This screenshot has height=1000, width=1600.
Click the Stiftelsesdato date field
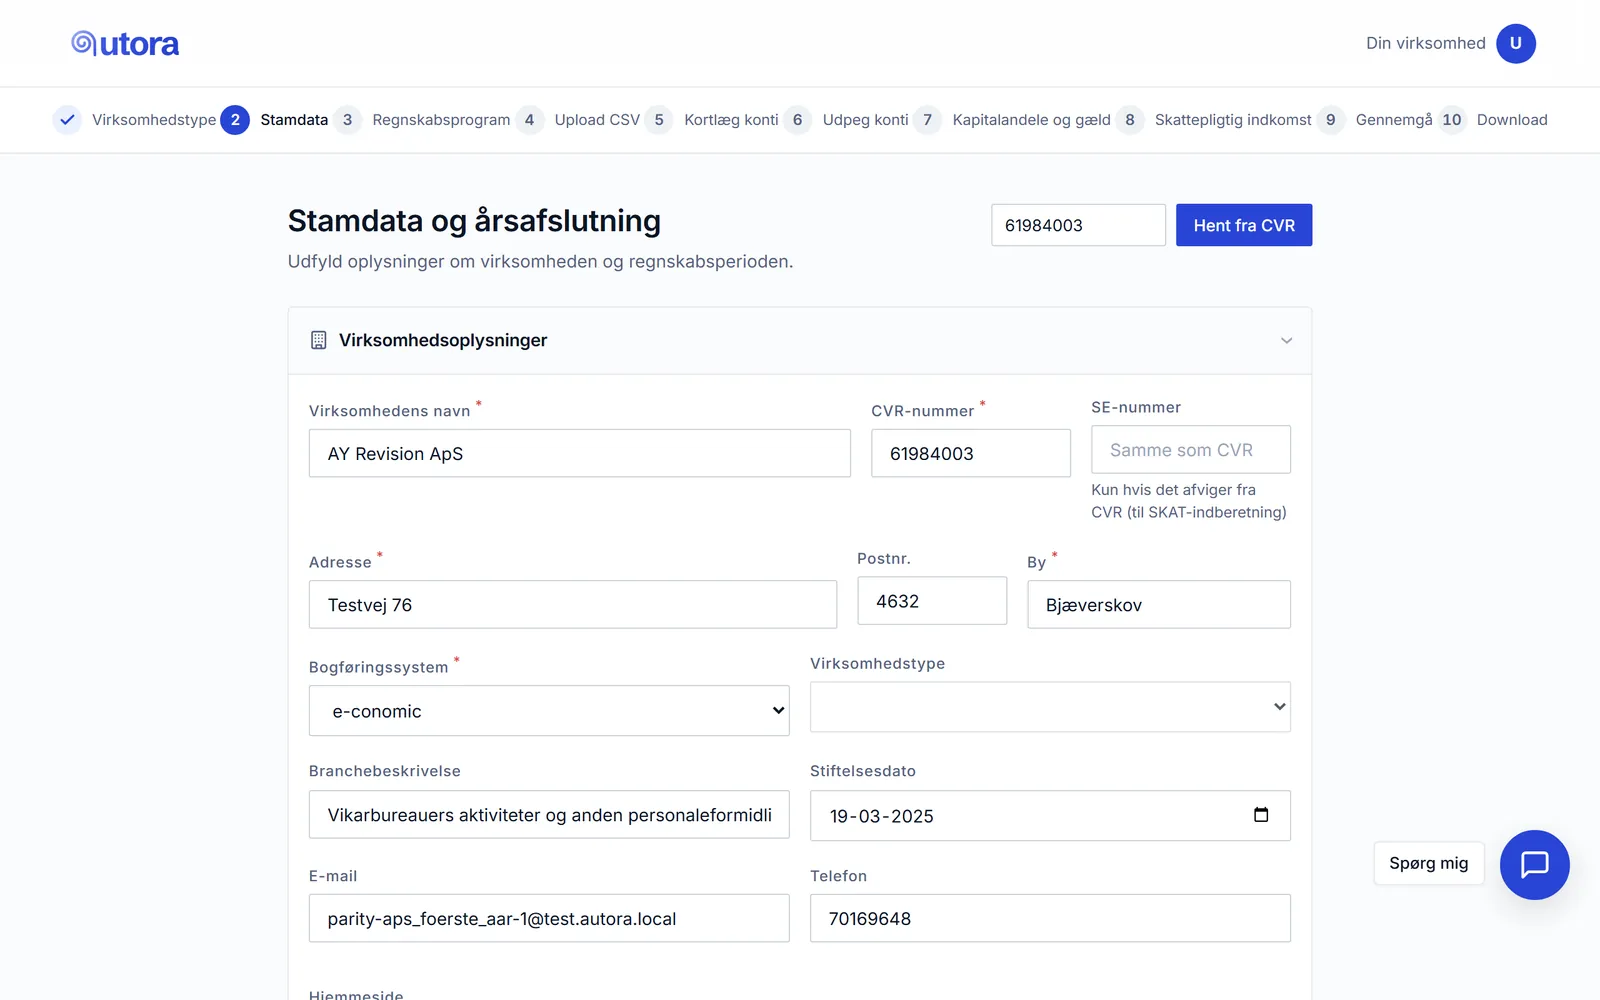(x=1050, y=816)
